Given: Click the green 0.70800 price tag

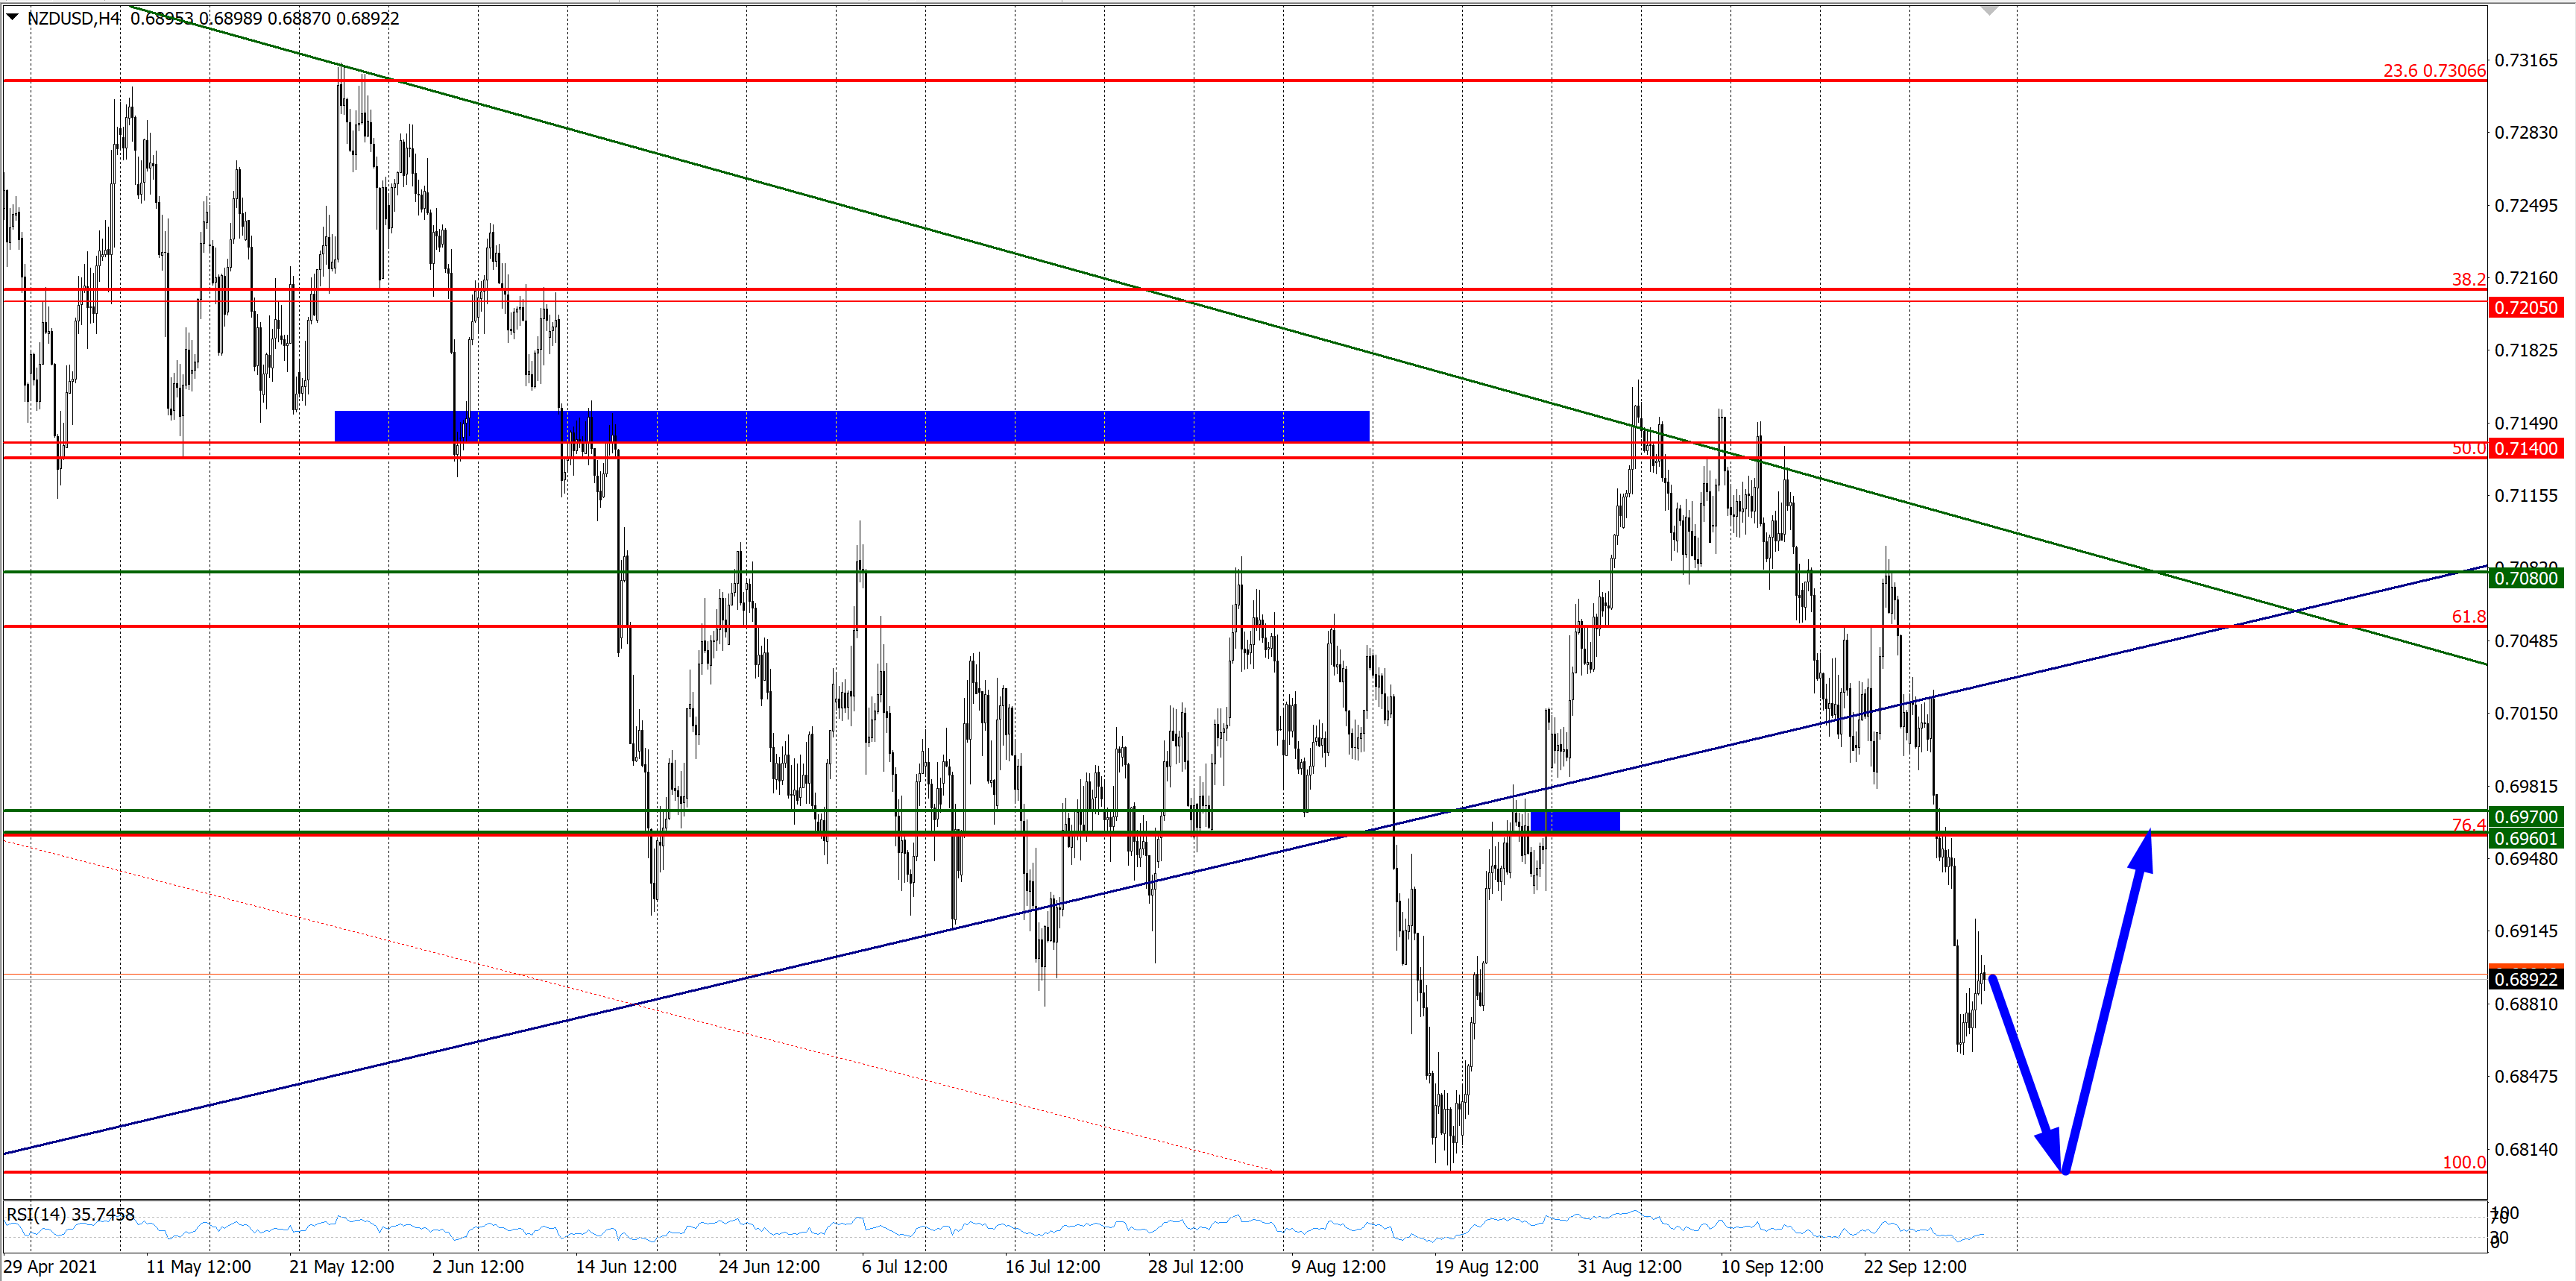Looking at the screenshot, I should 2525,579.
